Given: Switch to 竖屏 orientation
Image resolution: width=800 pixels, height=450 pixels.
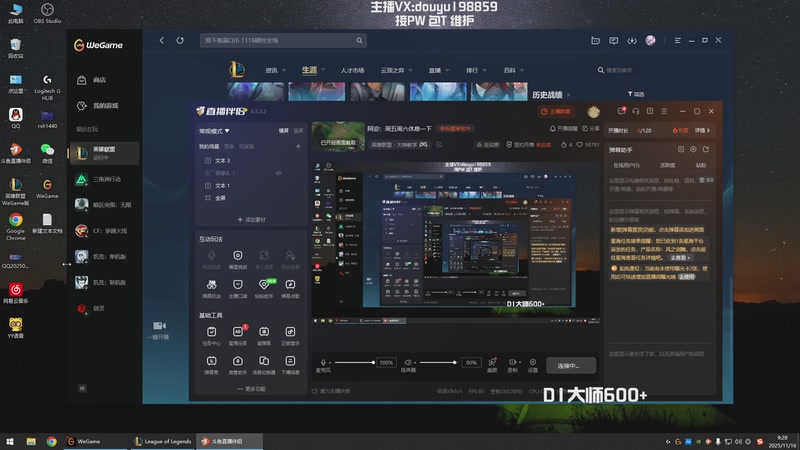Looking at the screenshot, I should pos(298,131).
